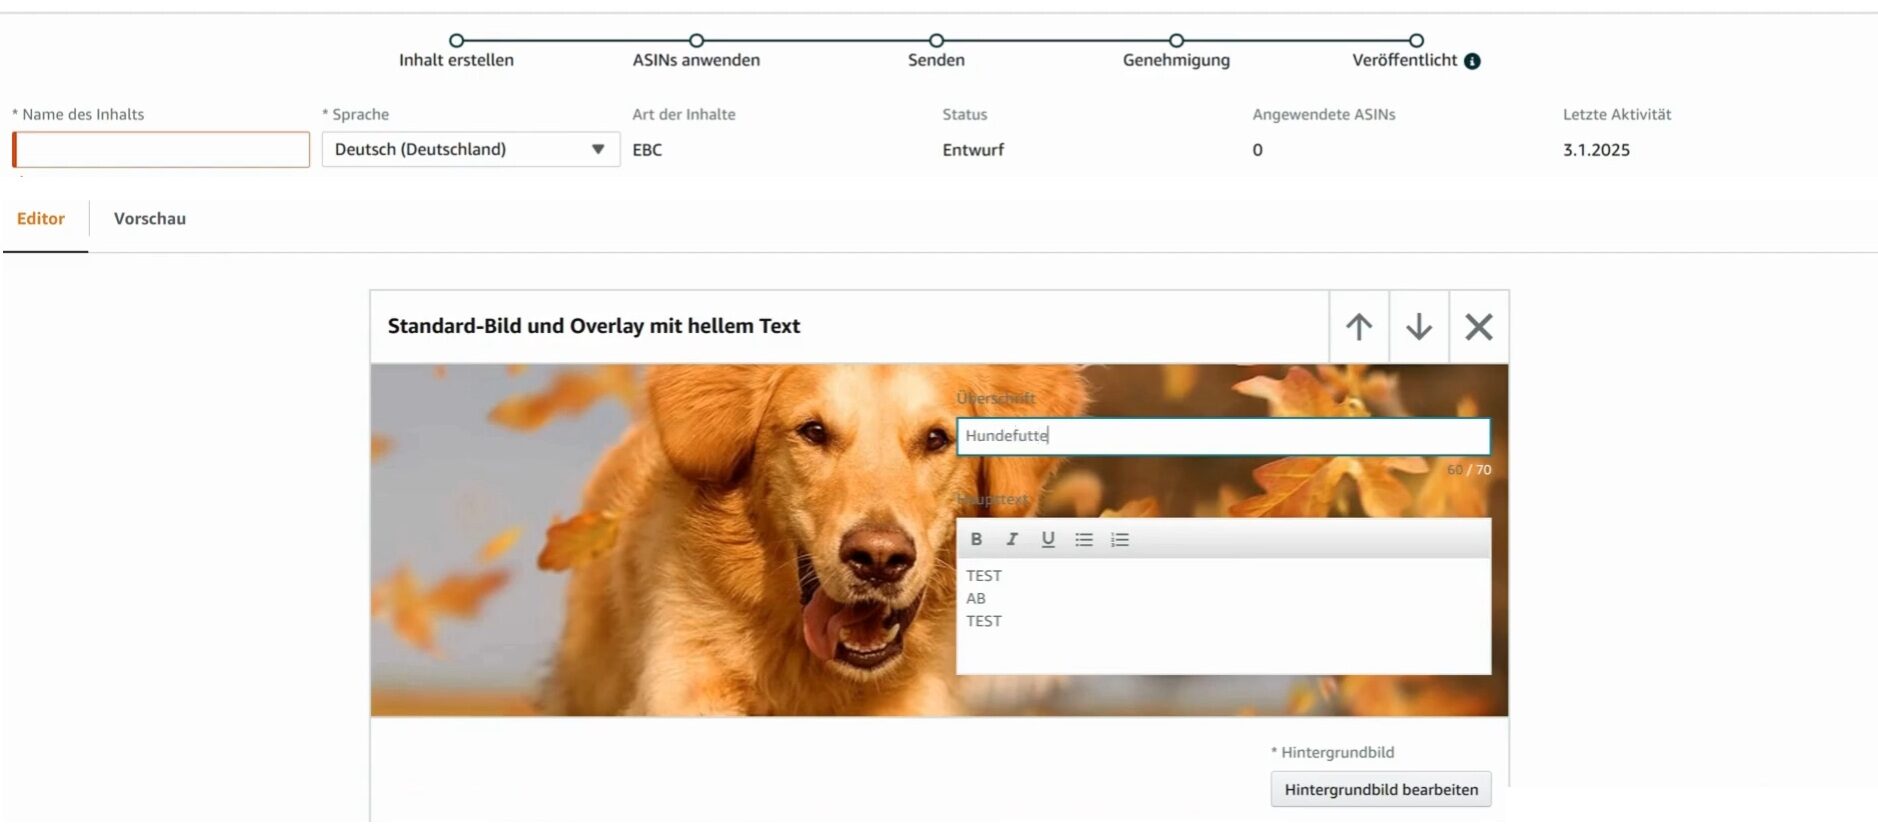Screen dimensions: 1878x826
Task: Click the Entwurf status value
Action: tap(973, 150)
